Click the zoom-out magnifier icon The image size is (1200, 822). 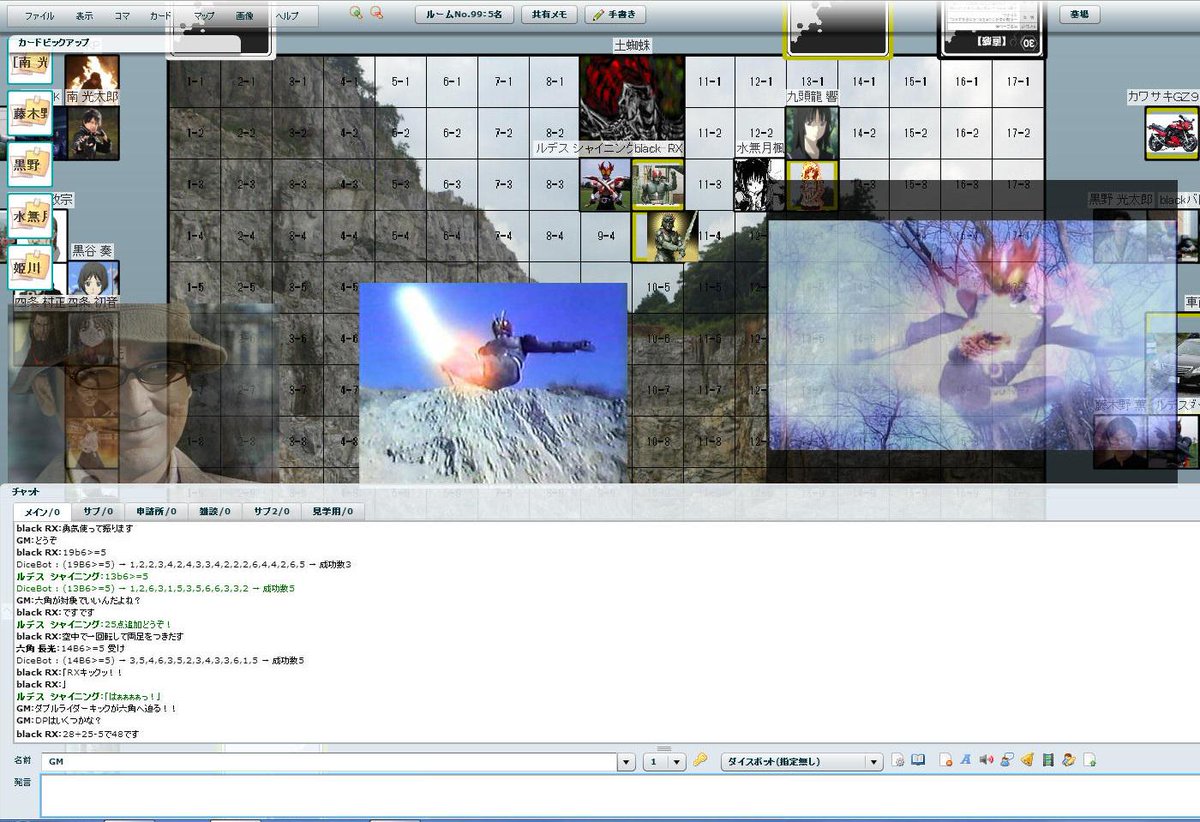tap(376, 13)
